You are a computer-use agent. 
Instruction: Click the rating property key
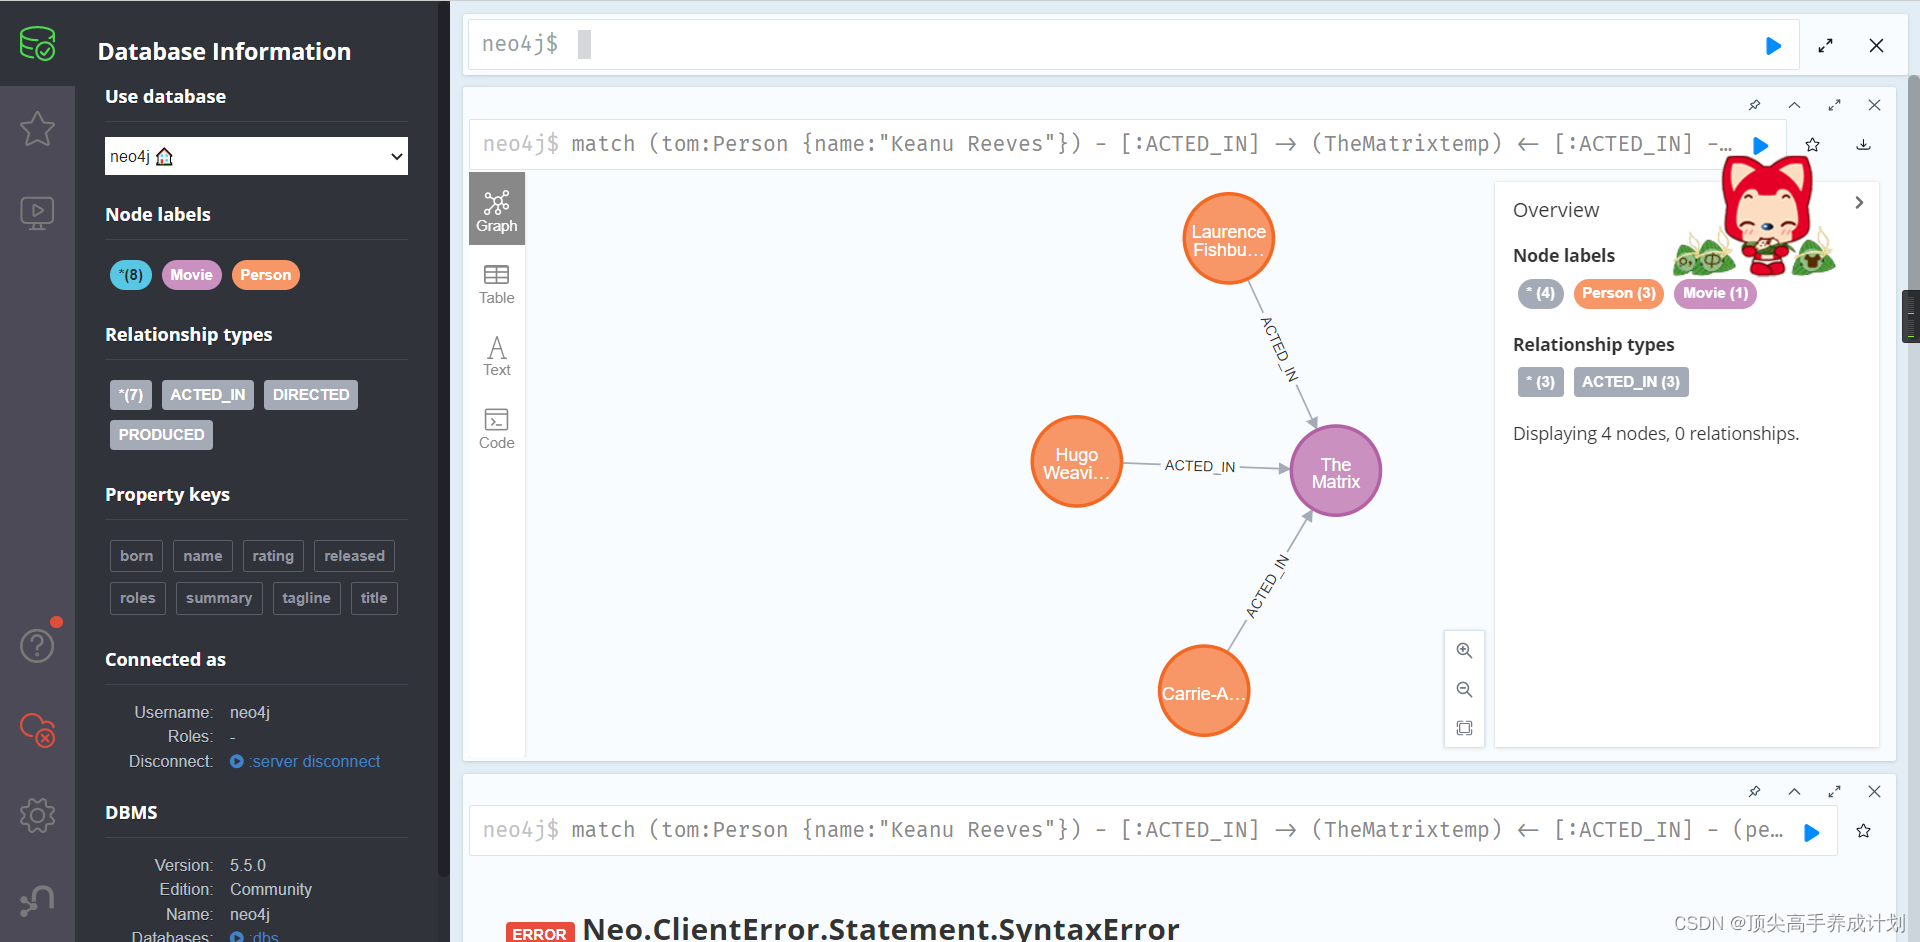click(273, 556)
